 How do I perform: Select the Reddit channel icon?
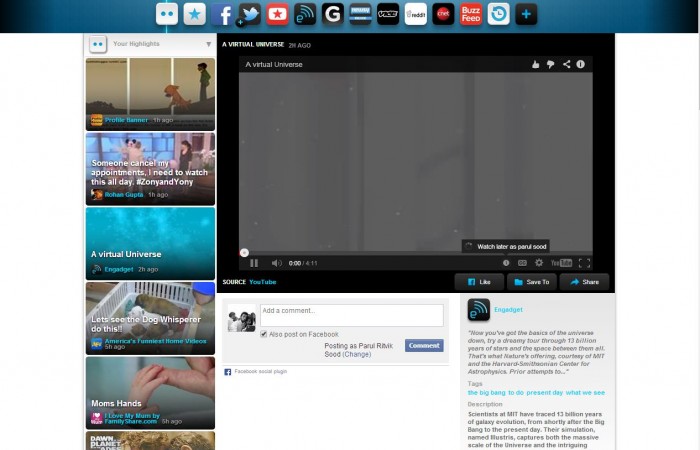tap(415, 14)
